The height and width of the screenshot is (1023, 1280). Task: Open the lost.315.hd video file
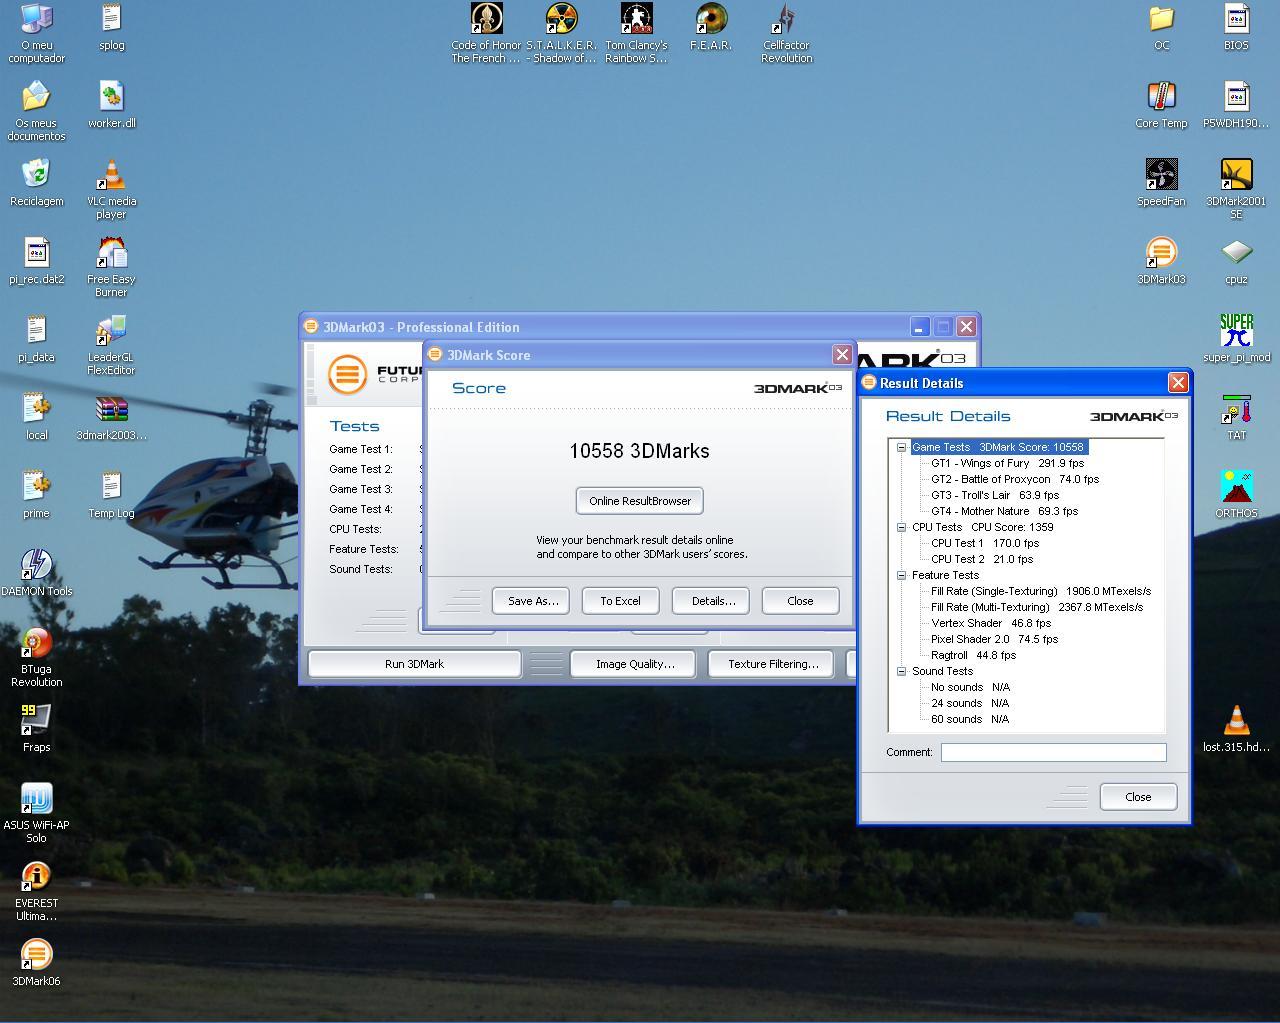[1236, 720]
